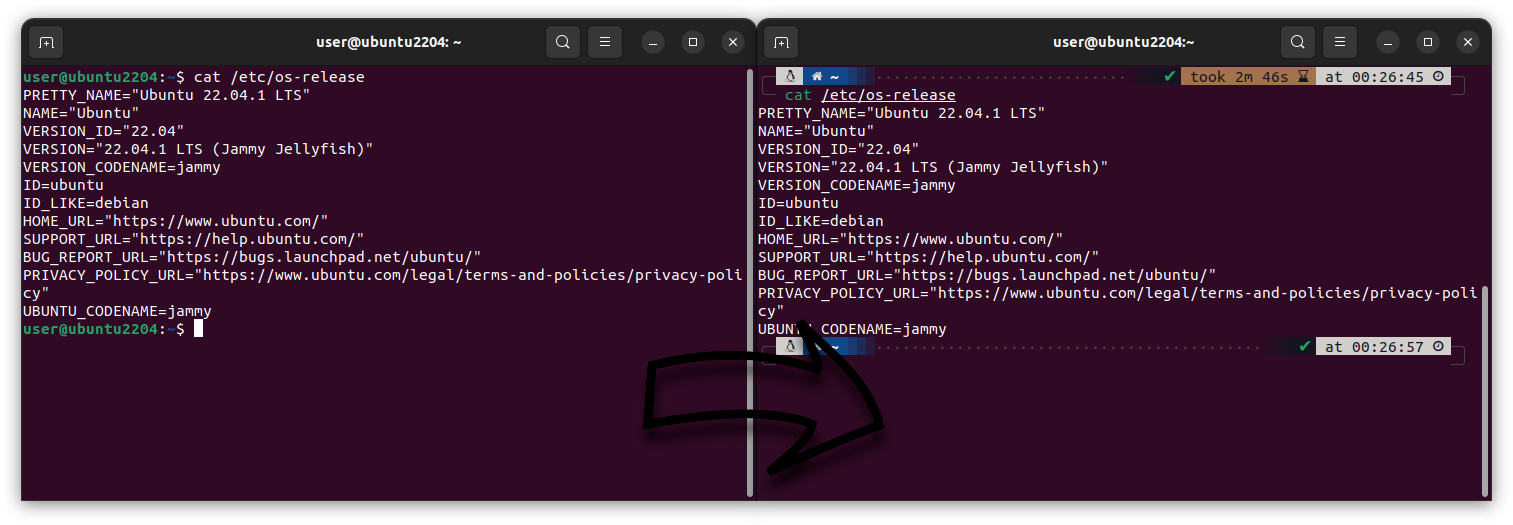
Task: Click BUG_REPORT_URL line in right terminal
Action: (987, 275)
